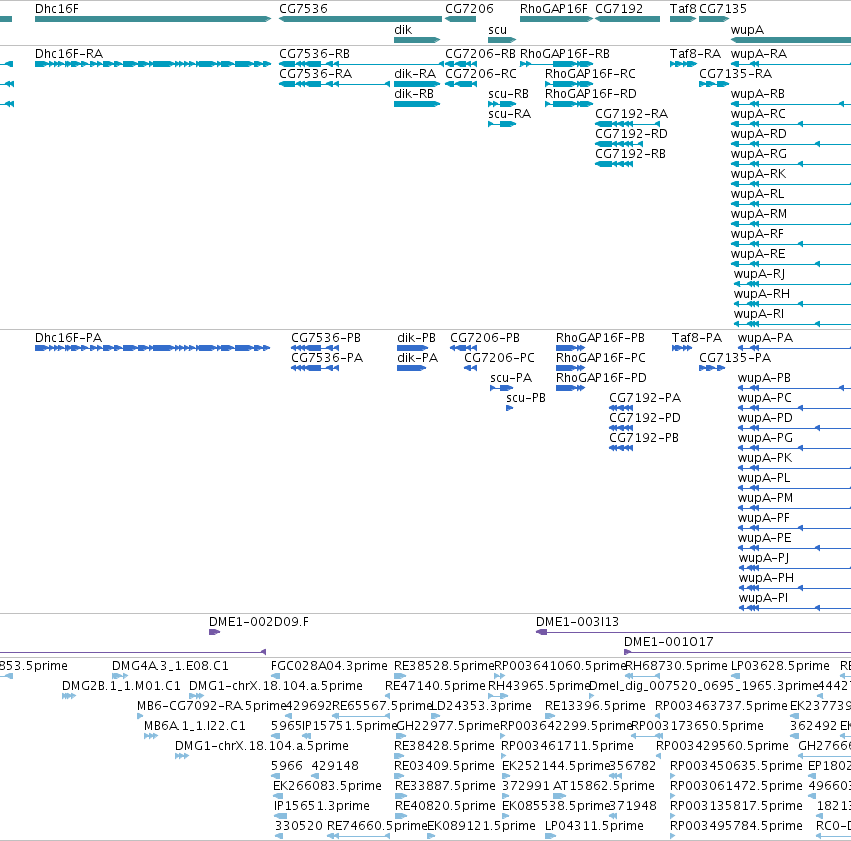Click the CG7206-RC transcript label
The image size is (851, 841).
(x=480, y=74)
